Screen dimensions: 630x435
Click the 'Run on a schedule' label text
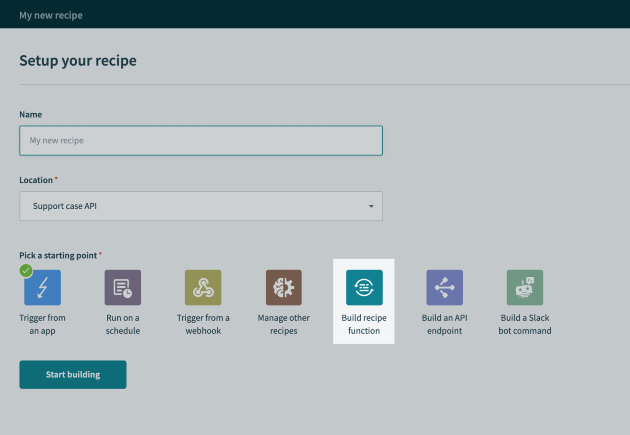(123, 324)
